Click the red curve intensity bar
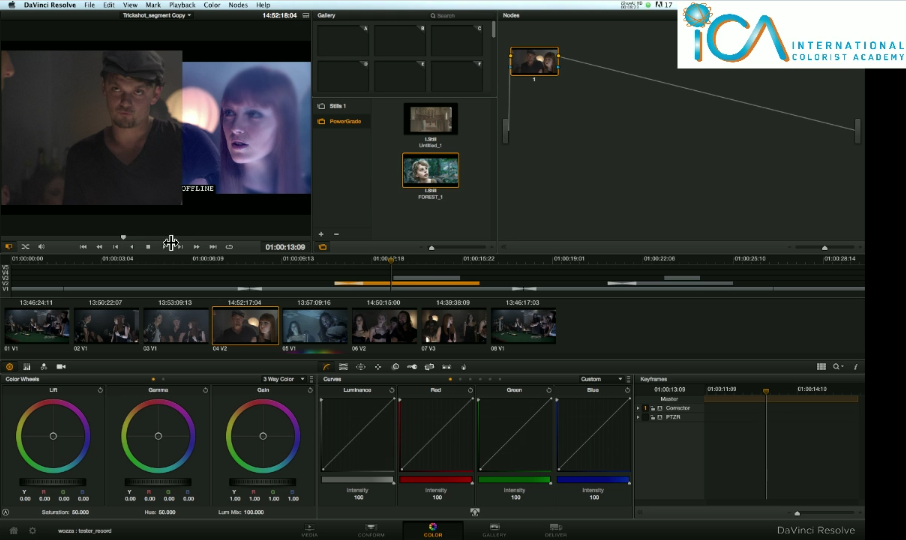 click(x=436, y=479)
